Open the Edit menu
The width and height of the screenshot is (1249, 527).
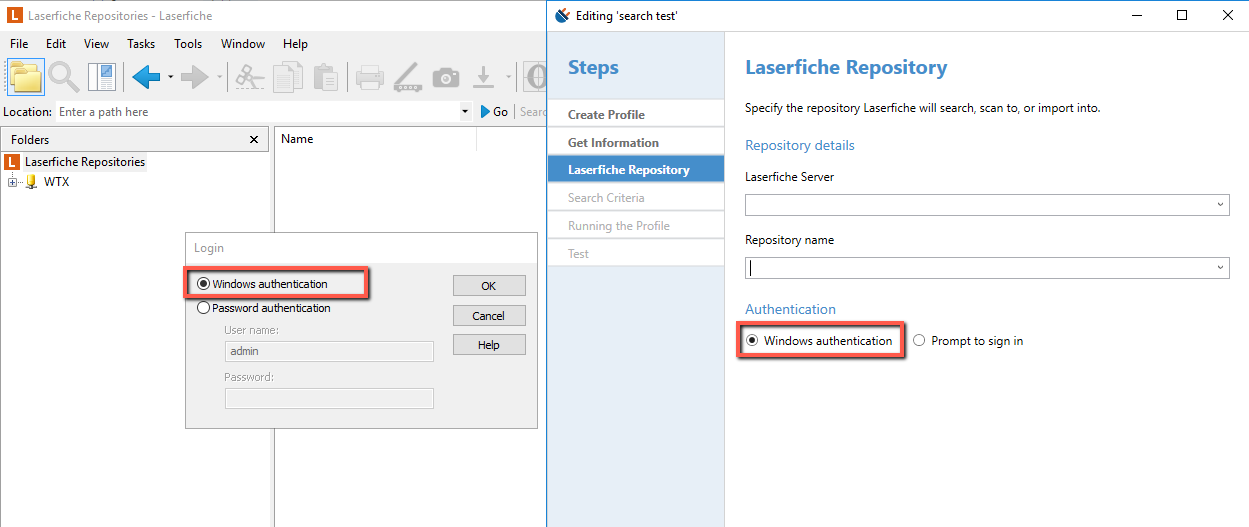tap(56, 44)
